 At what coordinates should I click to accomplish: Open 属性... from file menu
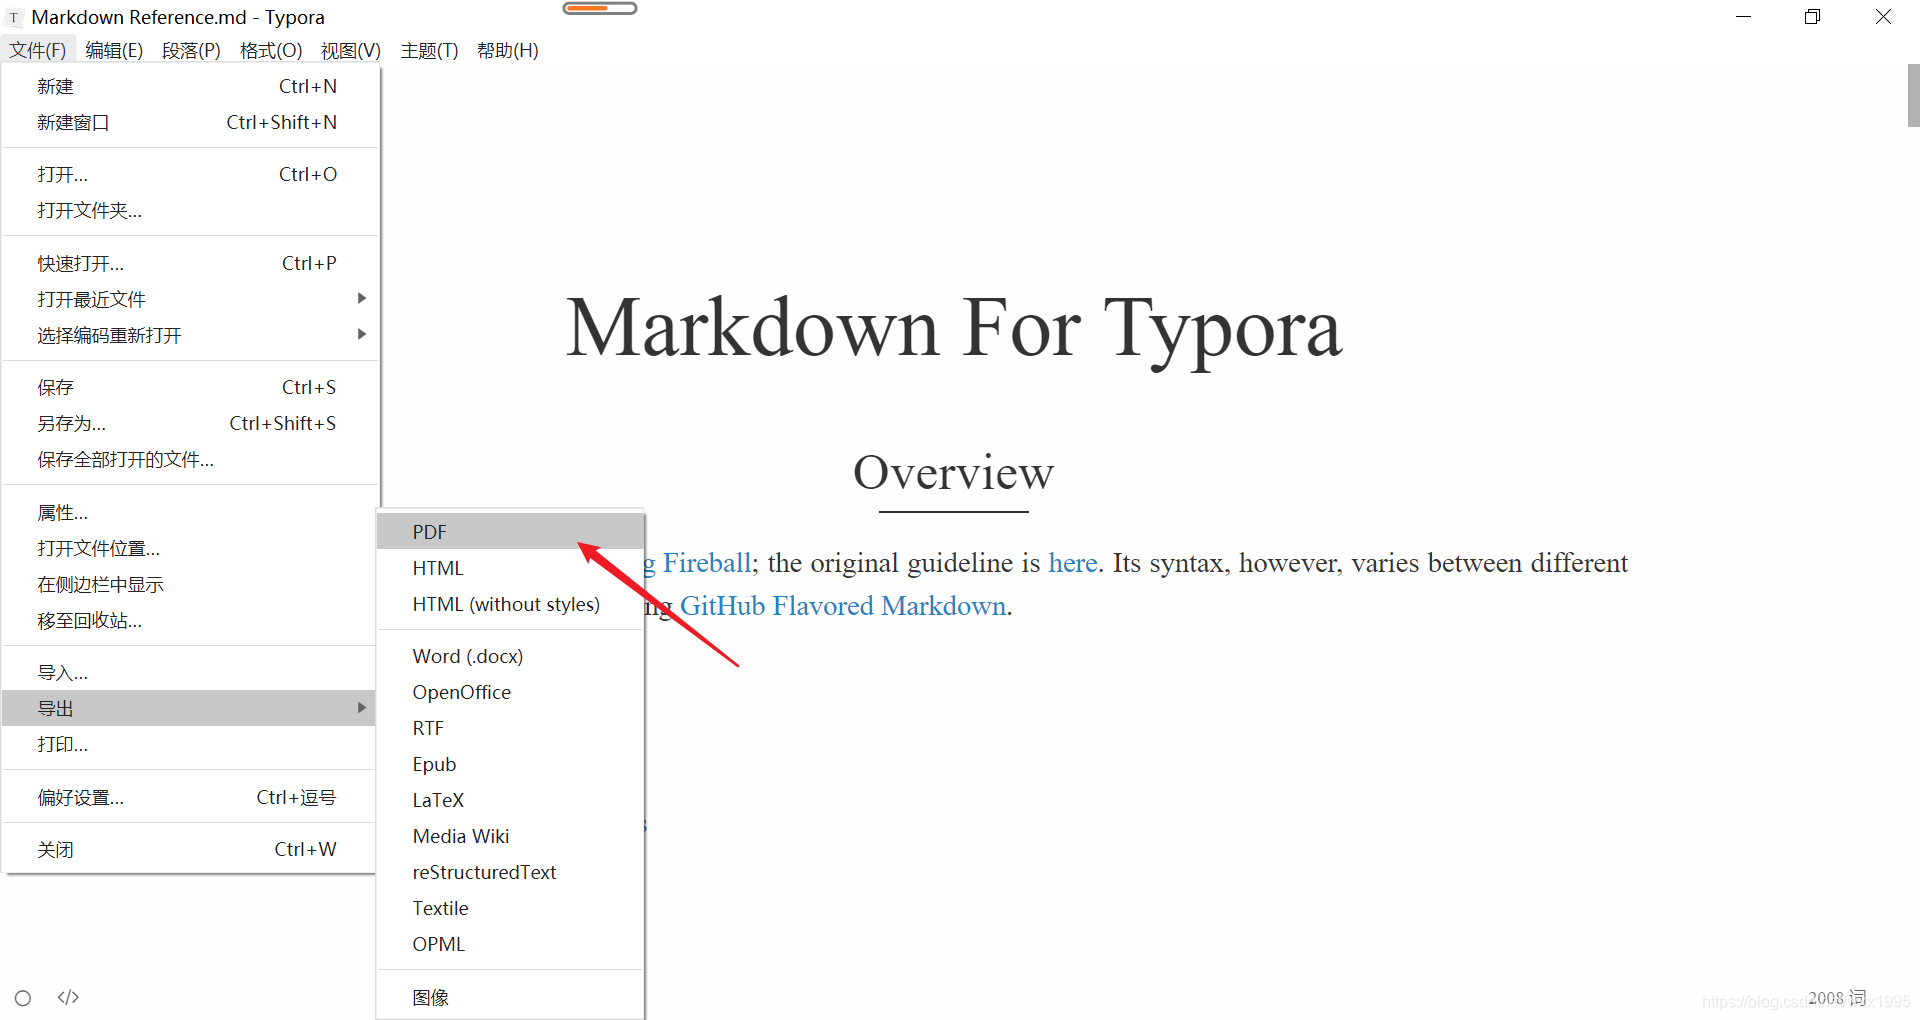pyautogui.click(x=190, y=513)
